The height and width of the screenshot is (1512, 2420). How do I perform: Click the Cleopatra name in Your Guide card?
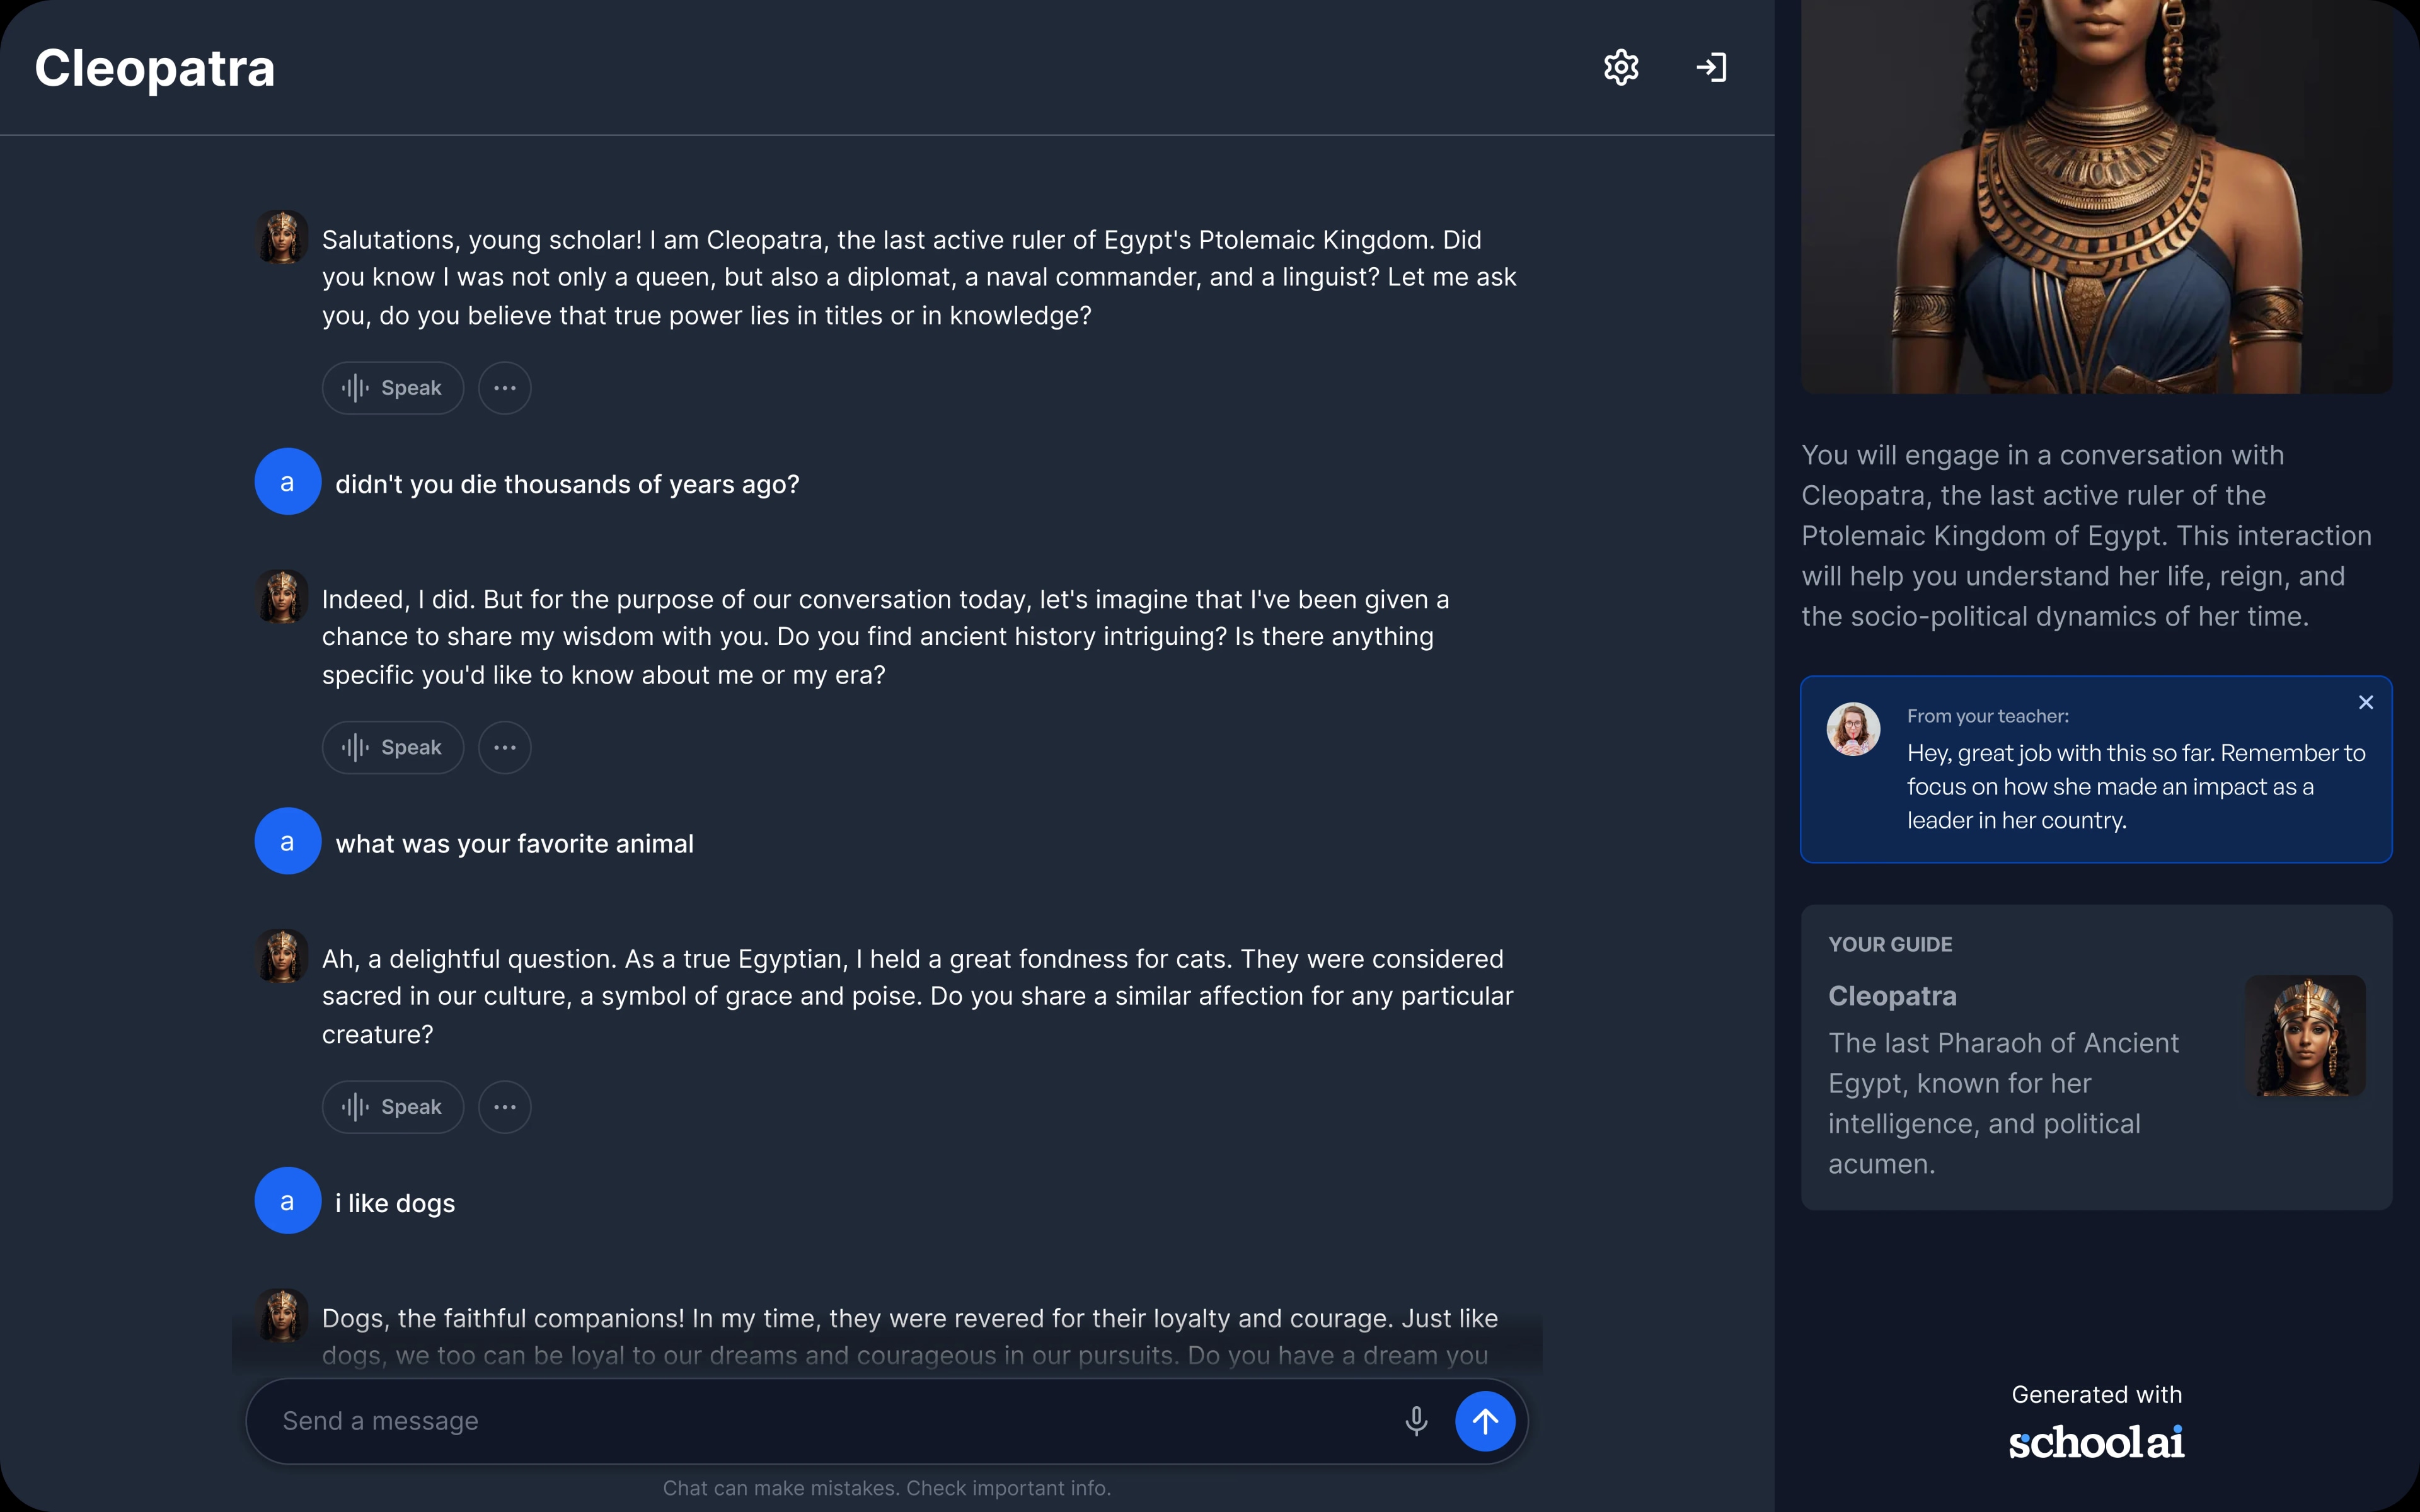(x=1892, y=996)
